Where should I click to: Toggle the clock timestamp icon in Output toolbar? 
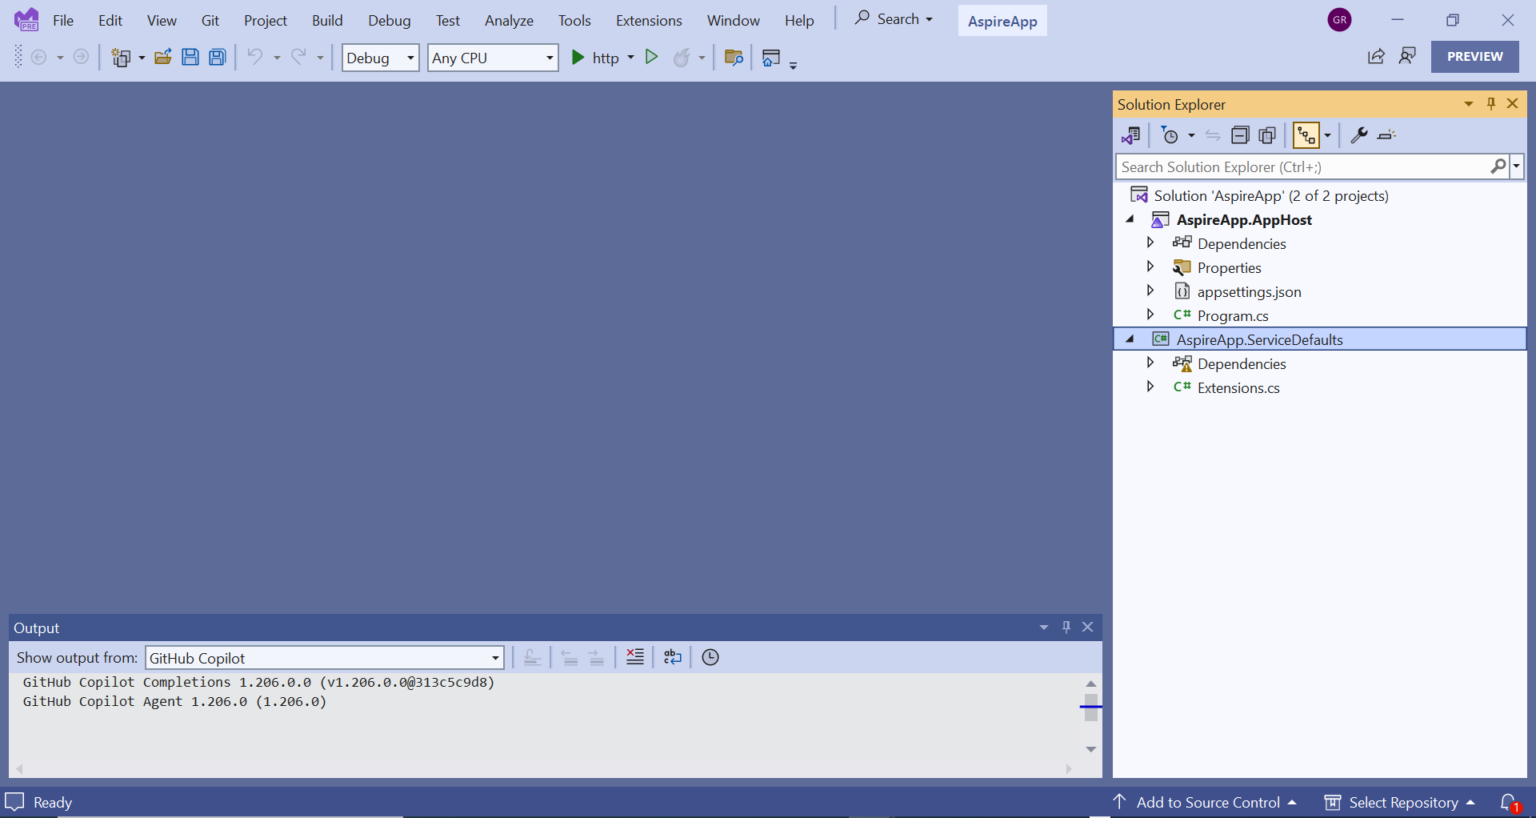tap(710, 657)
